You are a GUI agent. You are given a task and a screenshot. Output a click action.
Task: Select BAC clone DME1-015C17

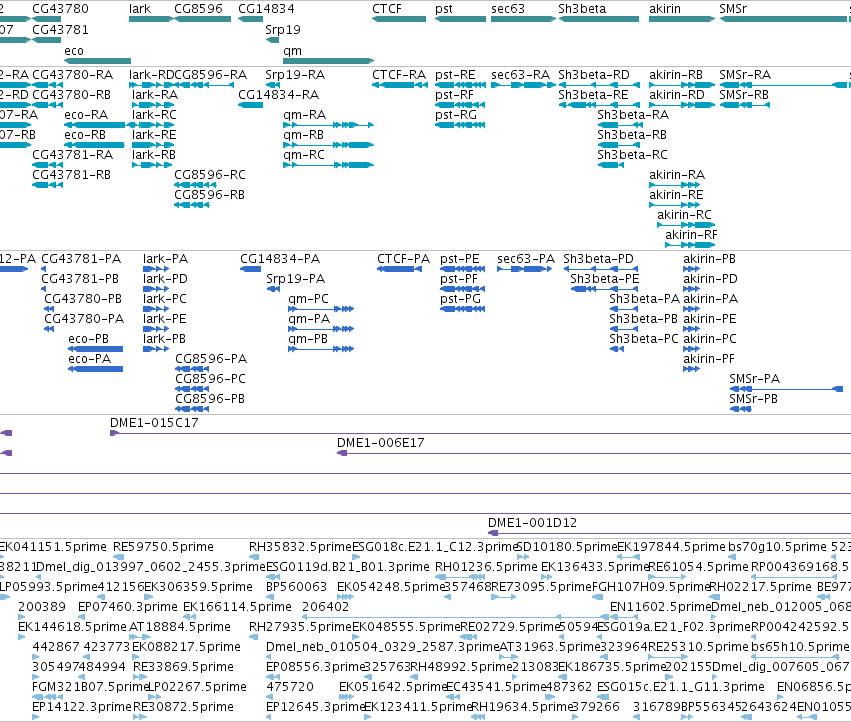coord(154,423)
